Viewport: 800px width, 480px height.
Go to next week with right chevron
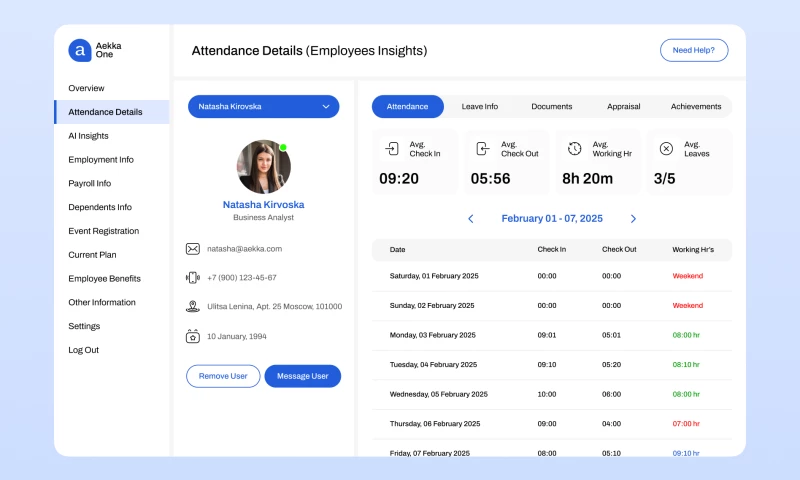[x=633, y=219]
